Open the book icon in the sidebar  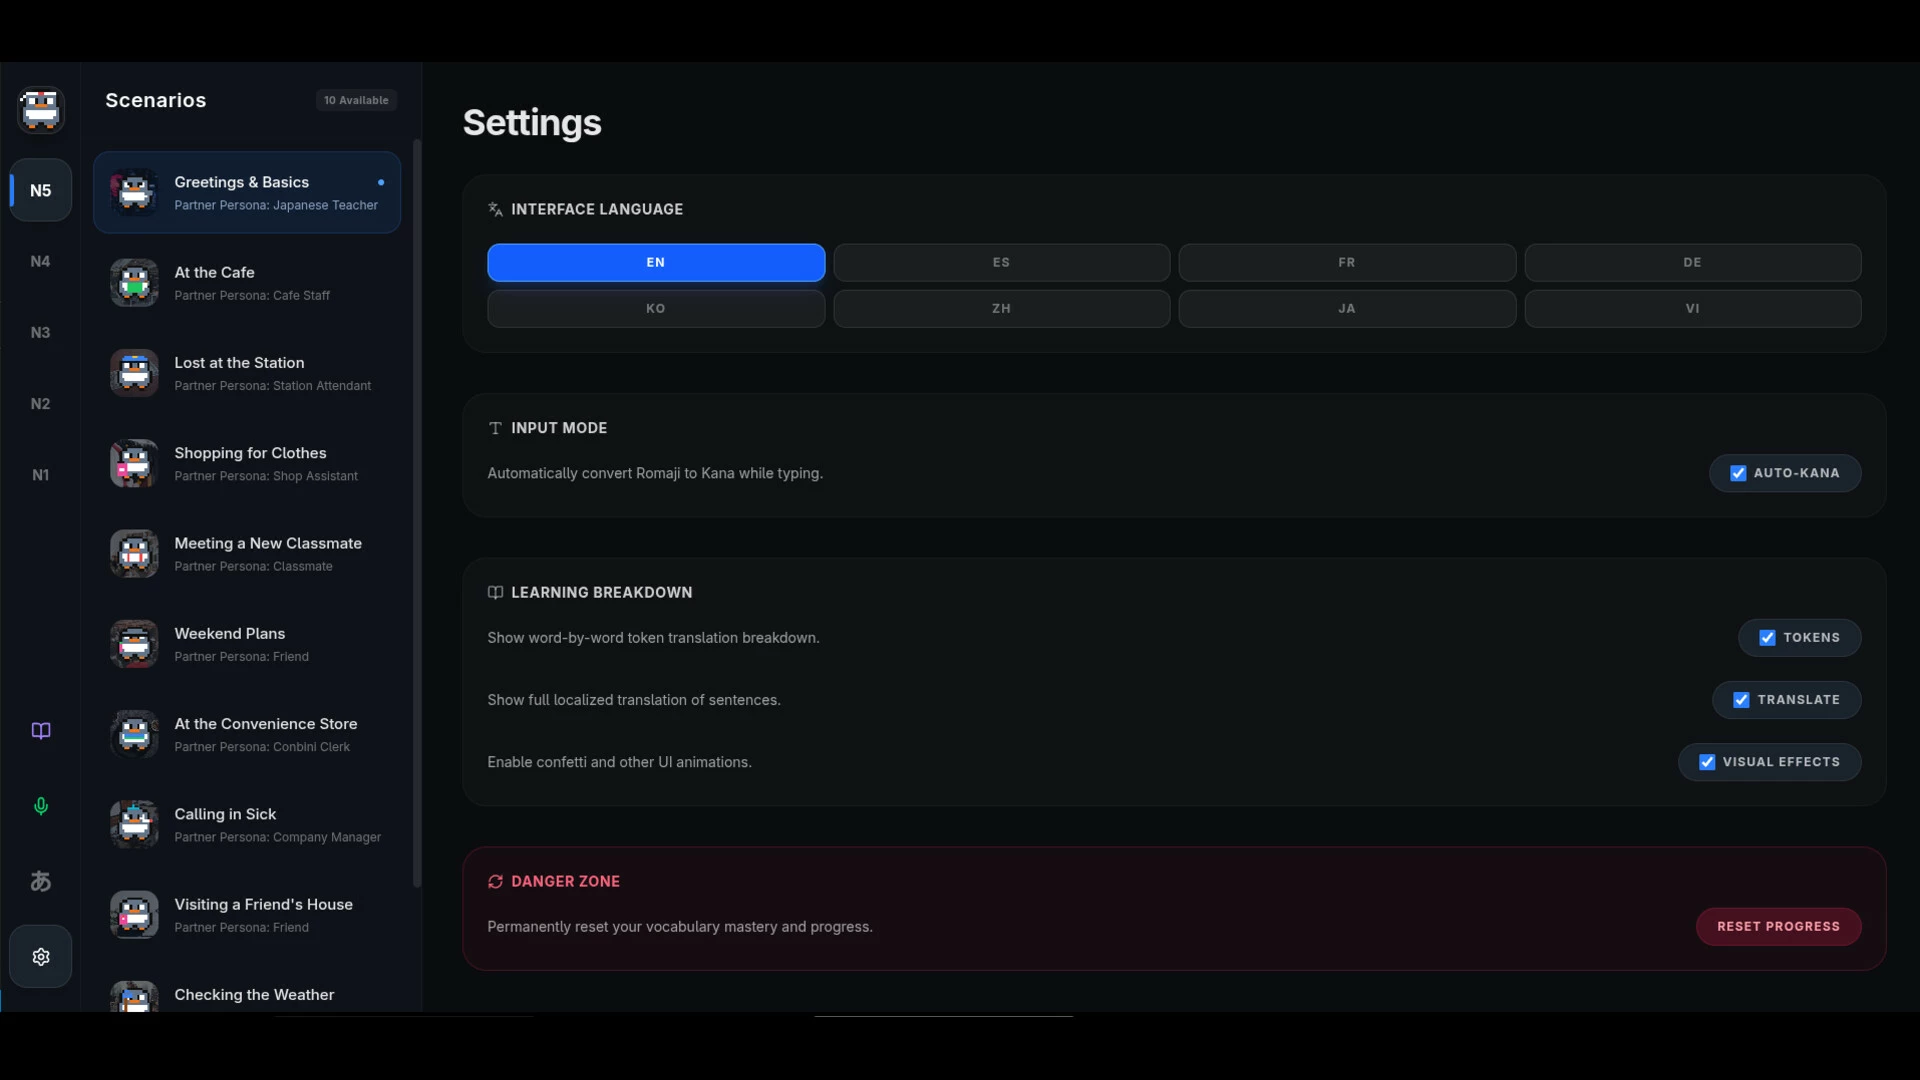[41, 731]
